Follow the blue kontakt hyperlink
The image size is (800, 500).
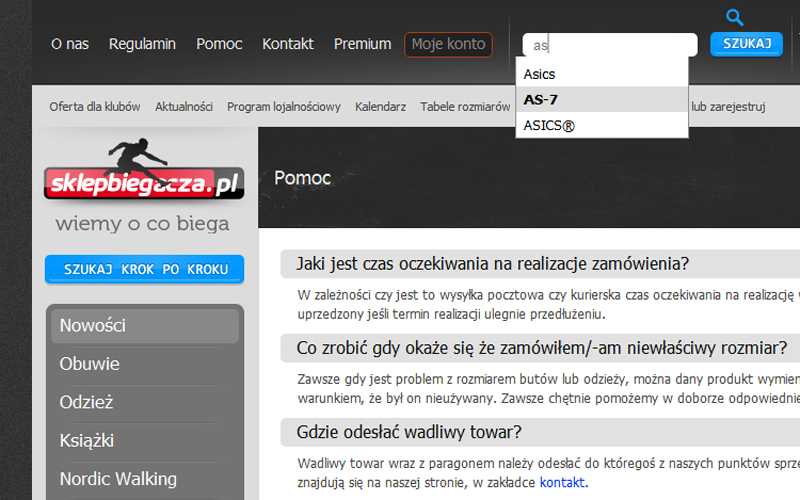pyautogui.click(x=562, y=482)
